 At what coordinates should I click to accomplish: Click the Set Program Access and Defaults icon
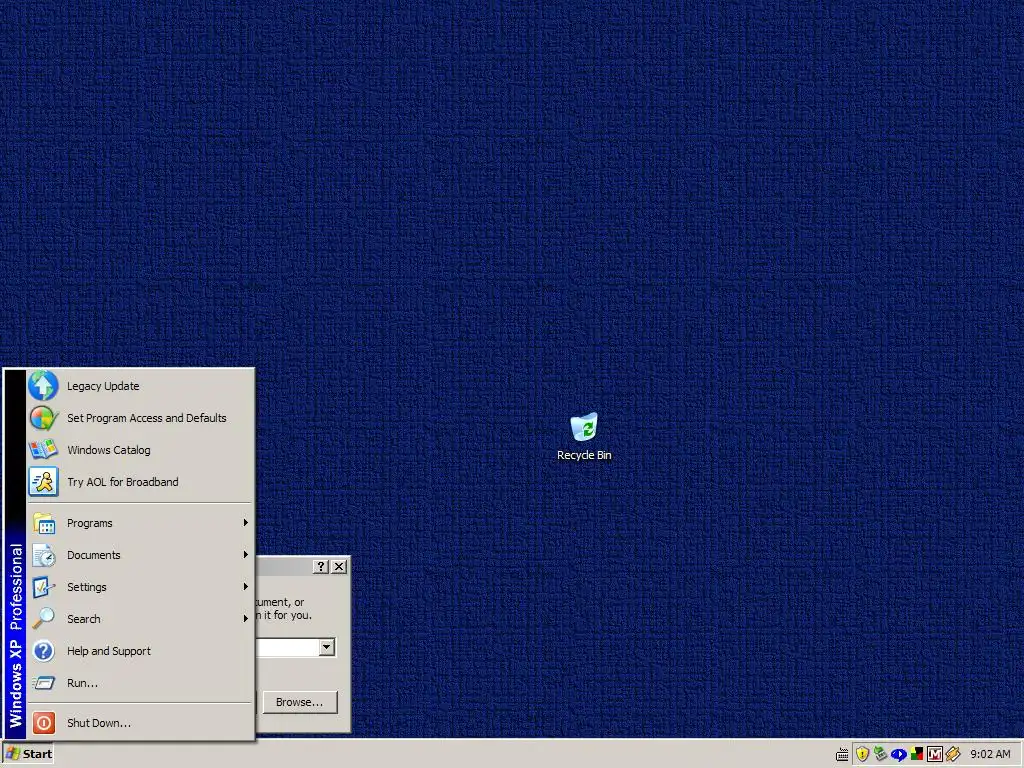43,418
